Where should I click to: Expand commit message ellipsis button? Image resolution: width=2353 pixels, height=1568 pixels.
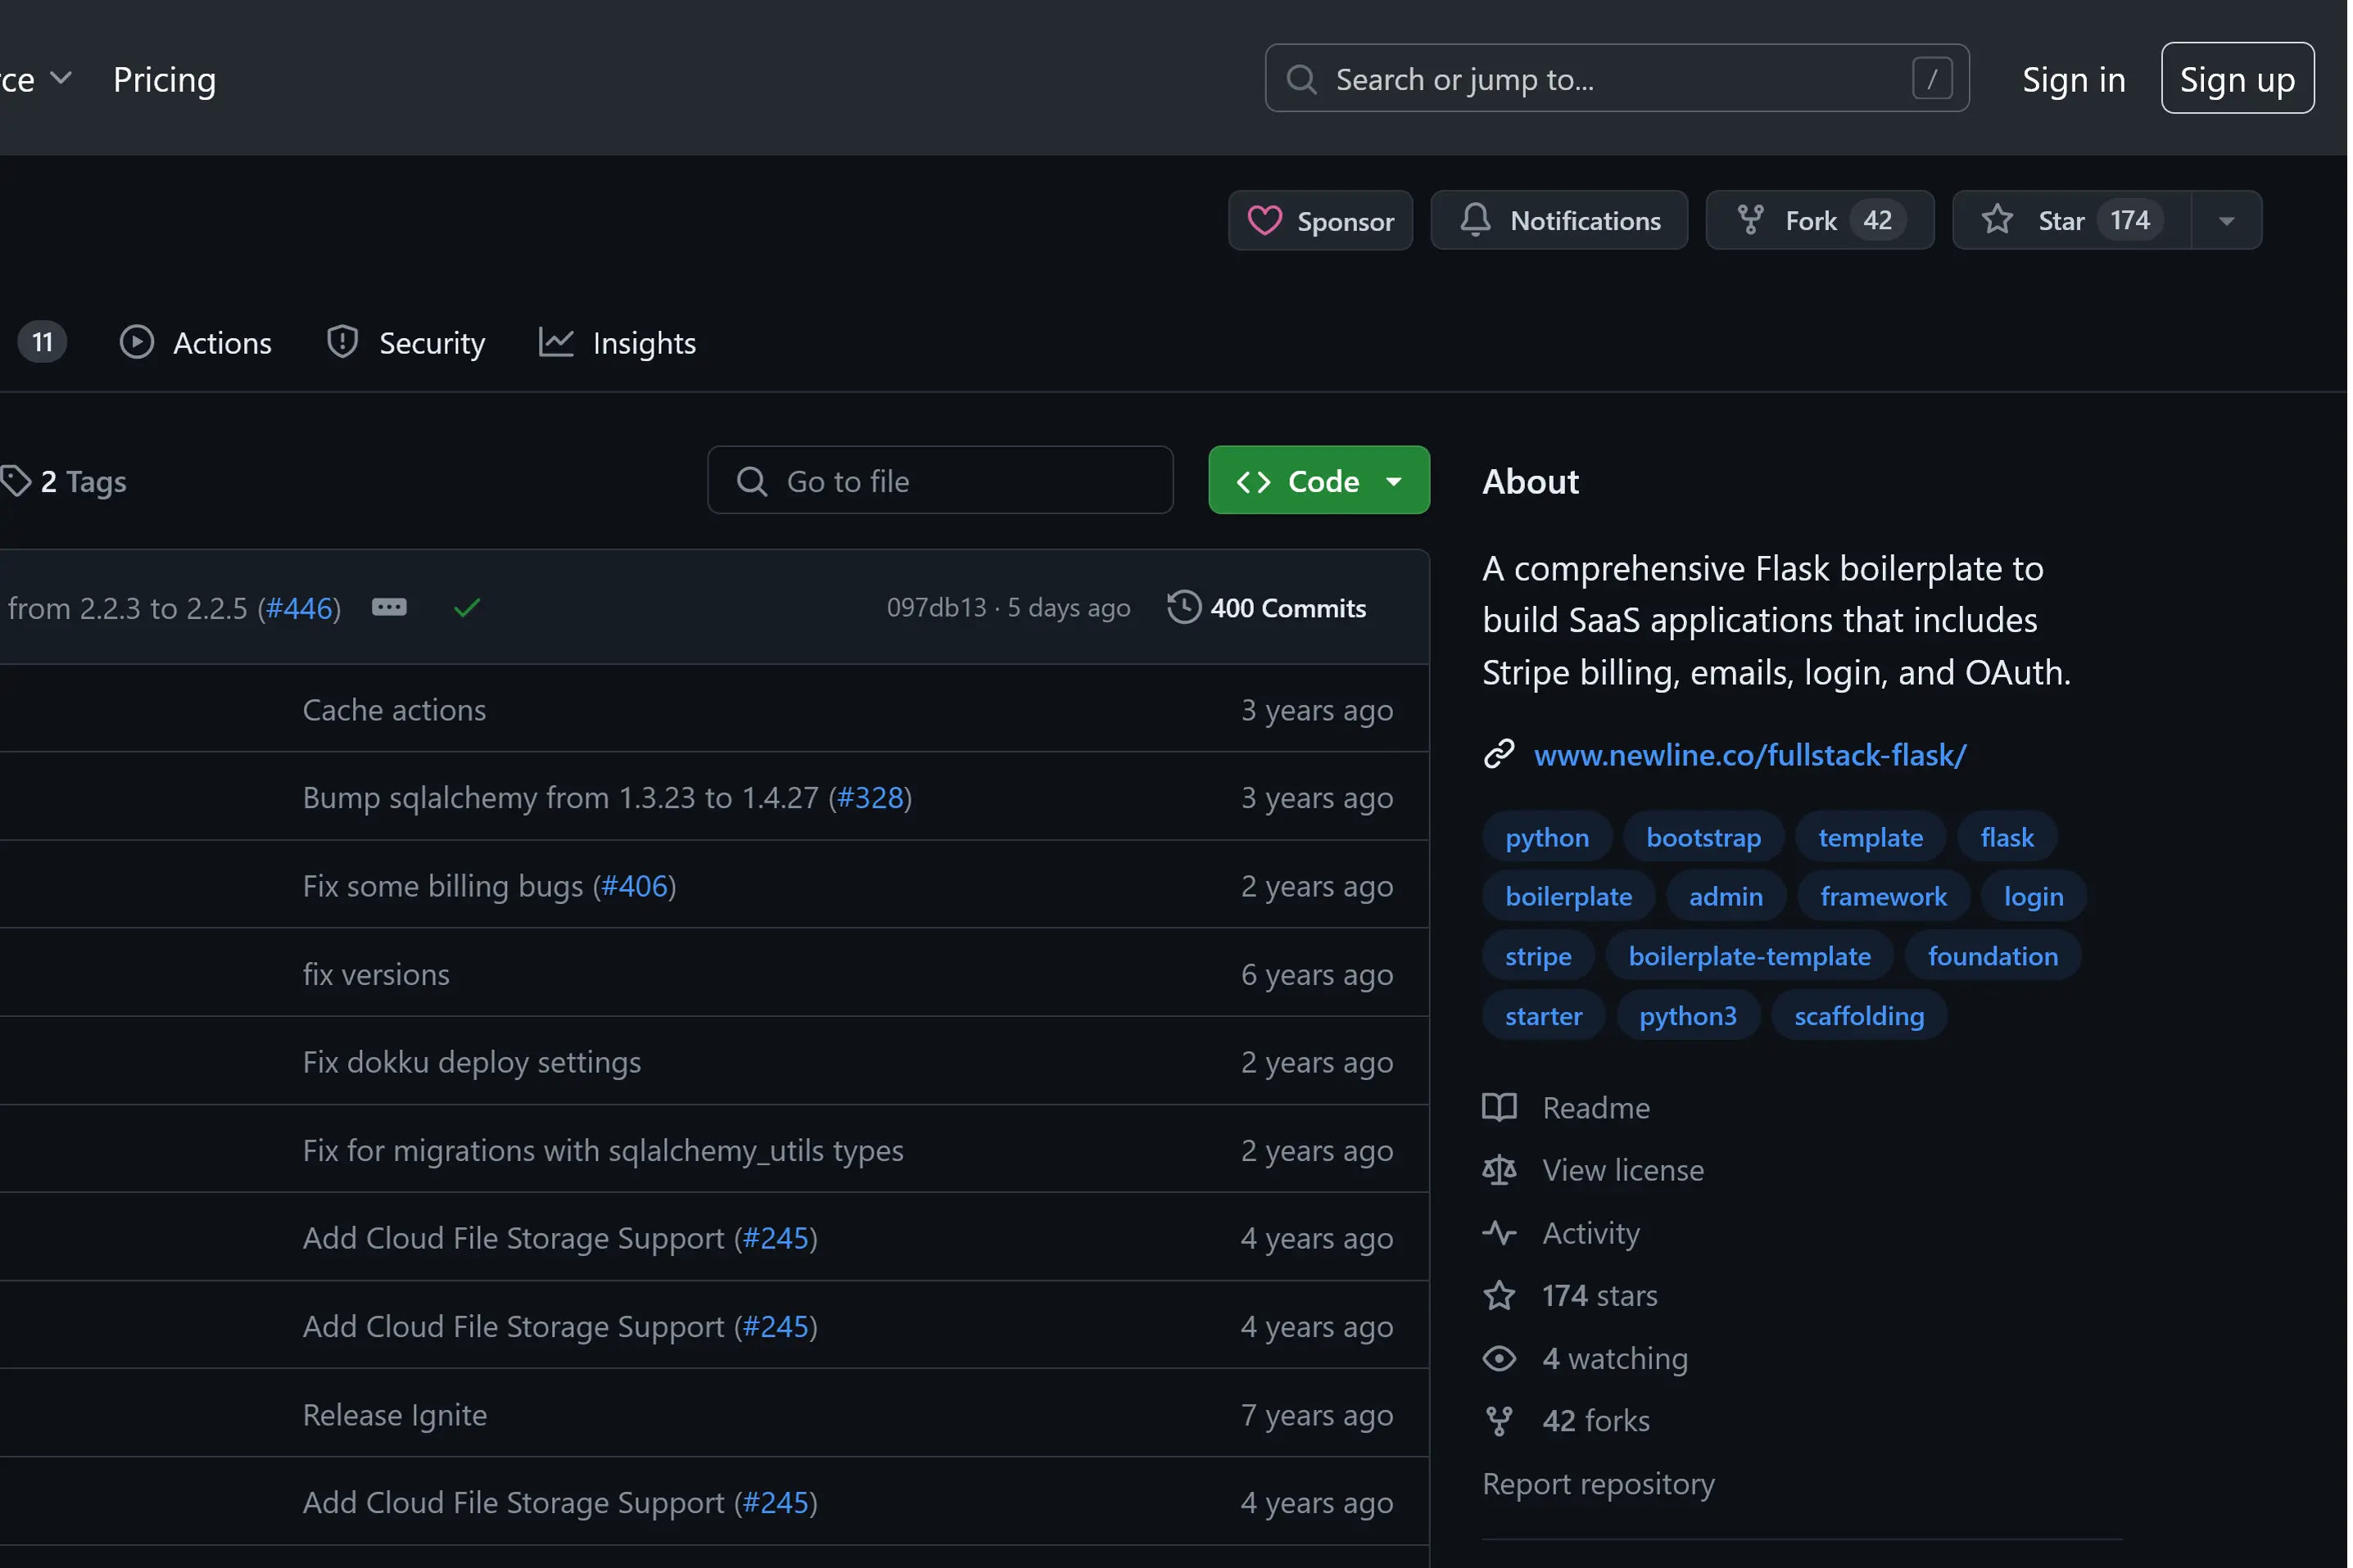[389, 607]
